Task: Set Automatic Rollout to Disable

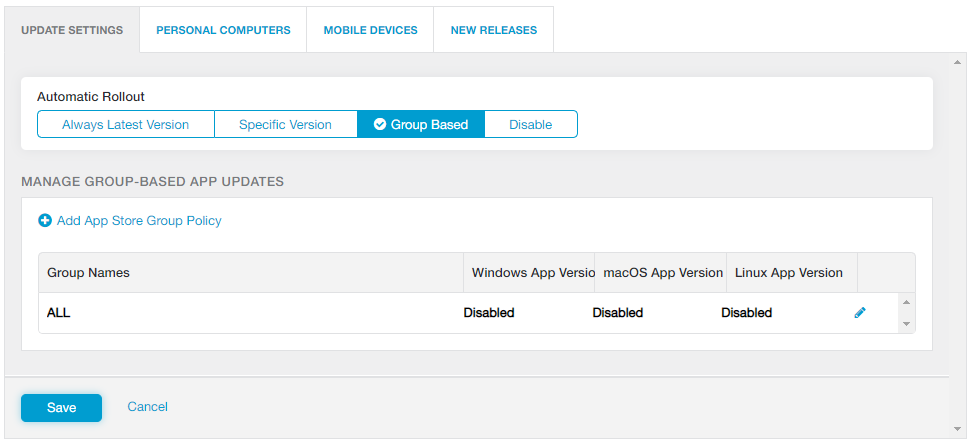Action: pyautogui.click(x=530, y=125)
